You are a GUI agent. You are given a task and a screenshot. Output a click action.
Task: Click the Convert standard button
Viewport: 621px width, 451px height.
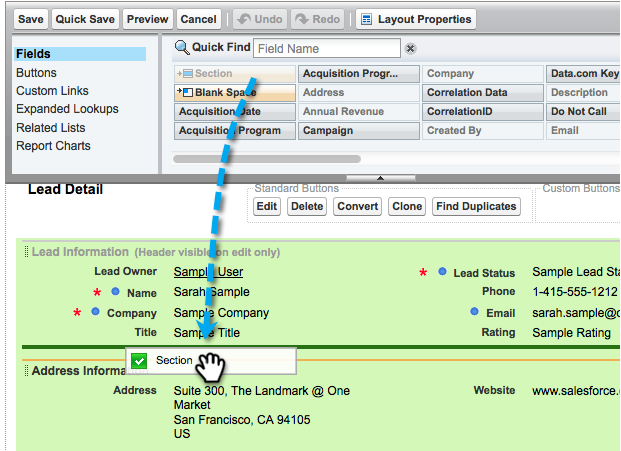tap(357, 206)
